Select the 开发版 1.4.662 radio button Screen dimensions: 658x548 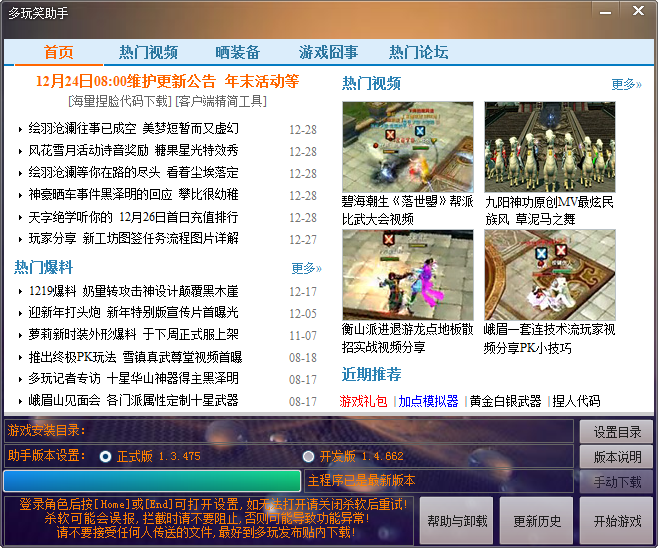308,456
